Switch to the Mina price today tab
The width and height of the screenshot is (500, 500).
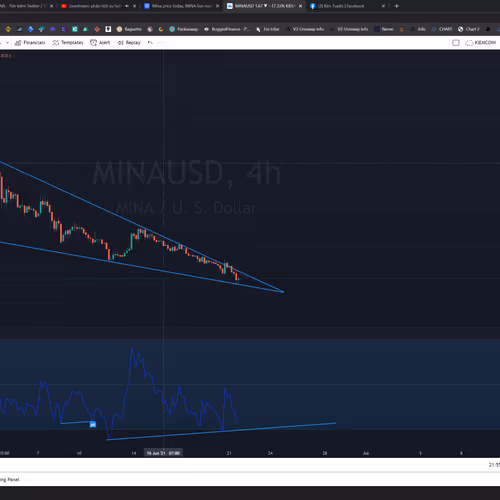182,6
